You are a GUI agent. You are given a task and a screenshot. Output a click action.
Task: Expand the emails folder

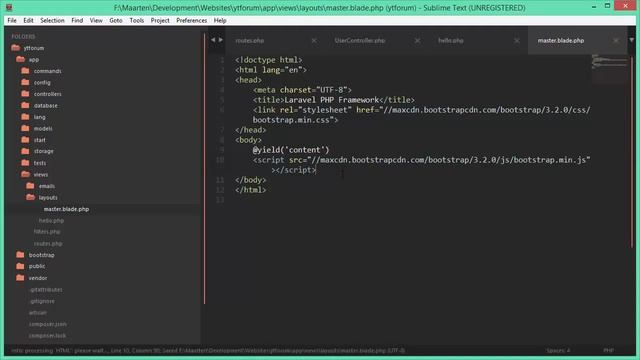tap(30, 186)
